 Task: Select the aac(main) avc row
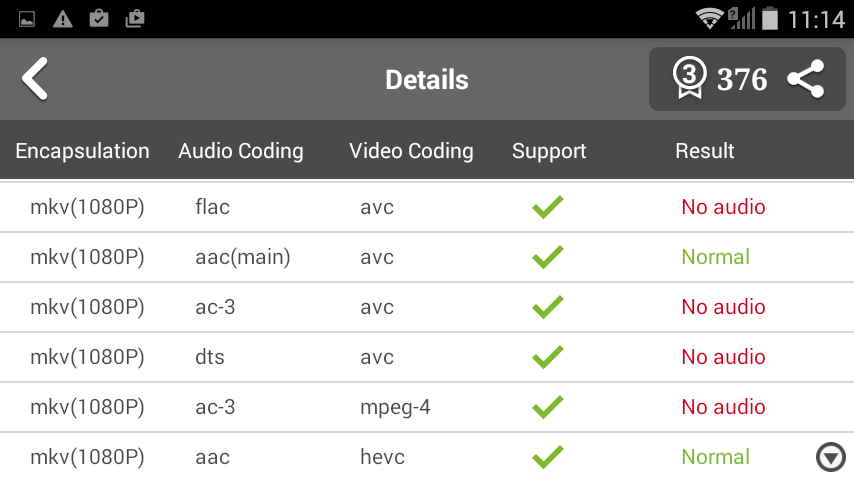(427, 257)
